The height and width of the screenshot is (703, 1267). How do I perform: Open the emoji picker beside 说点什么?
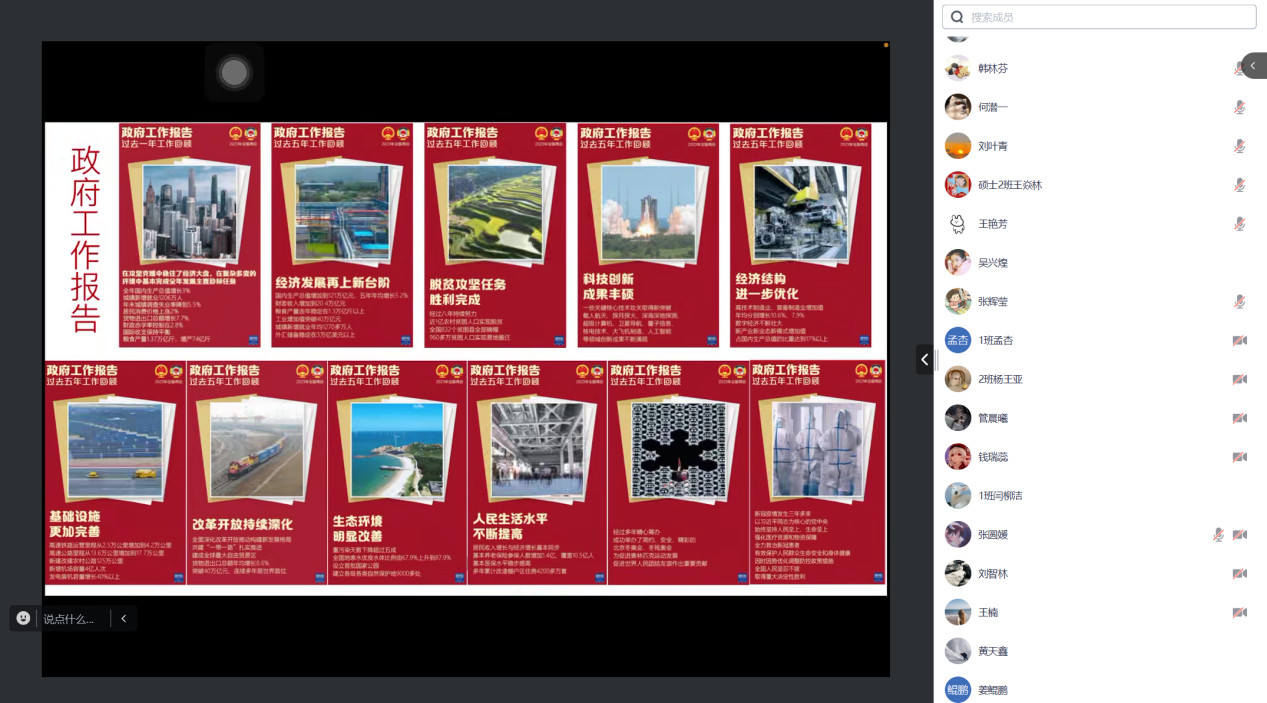(23, 618)
